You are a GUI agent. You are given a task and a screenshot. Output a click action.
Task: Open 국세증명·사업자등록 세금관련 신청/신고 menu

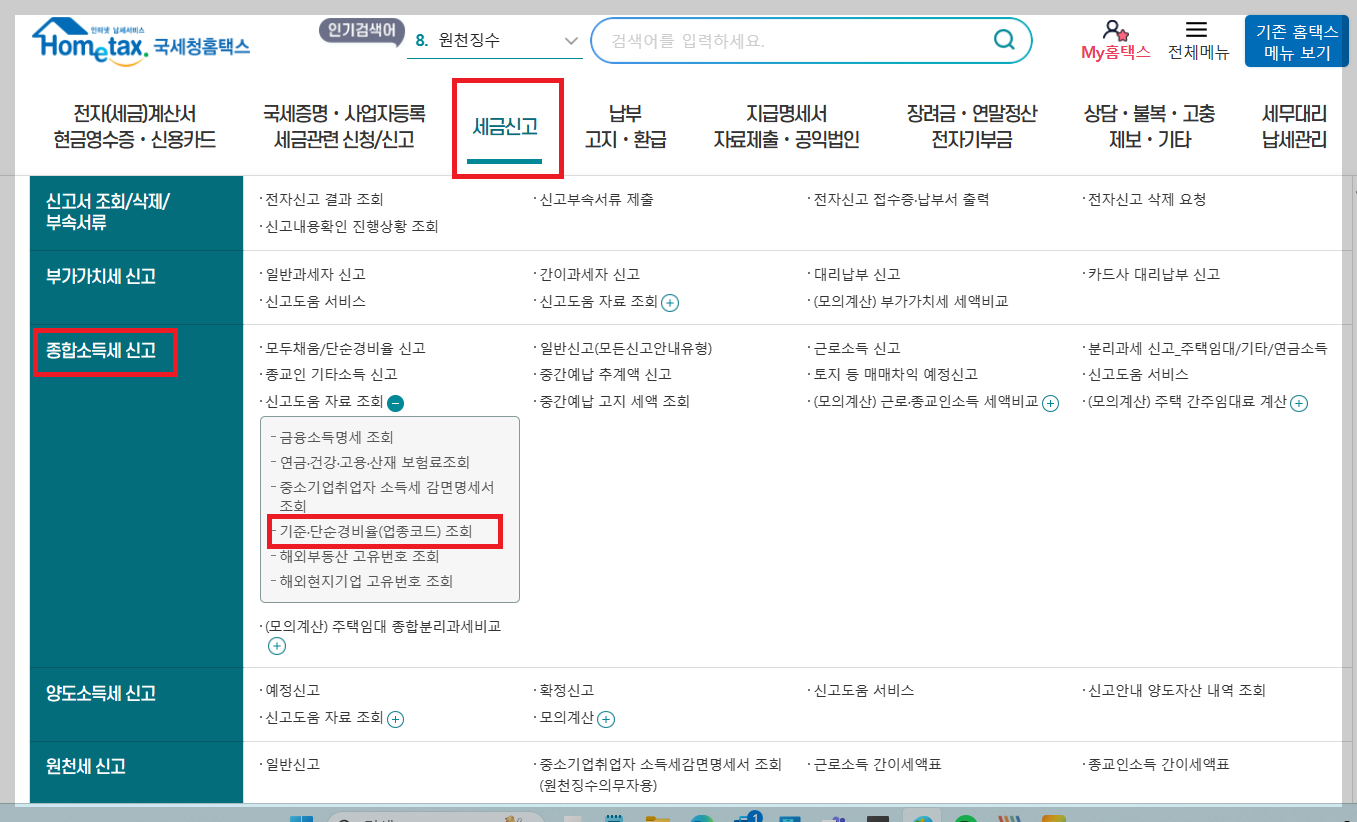point(344,127)
